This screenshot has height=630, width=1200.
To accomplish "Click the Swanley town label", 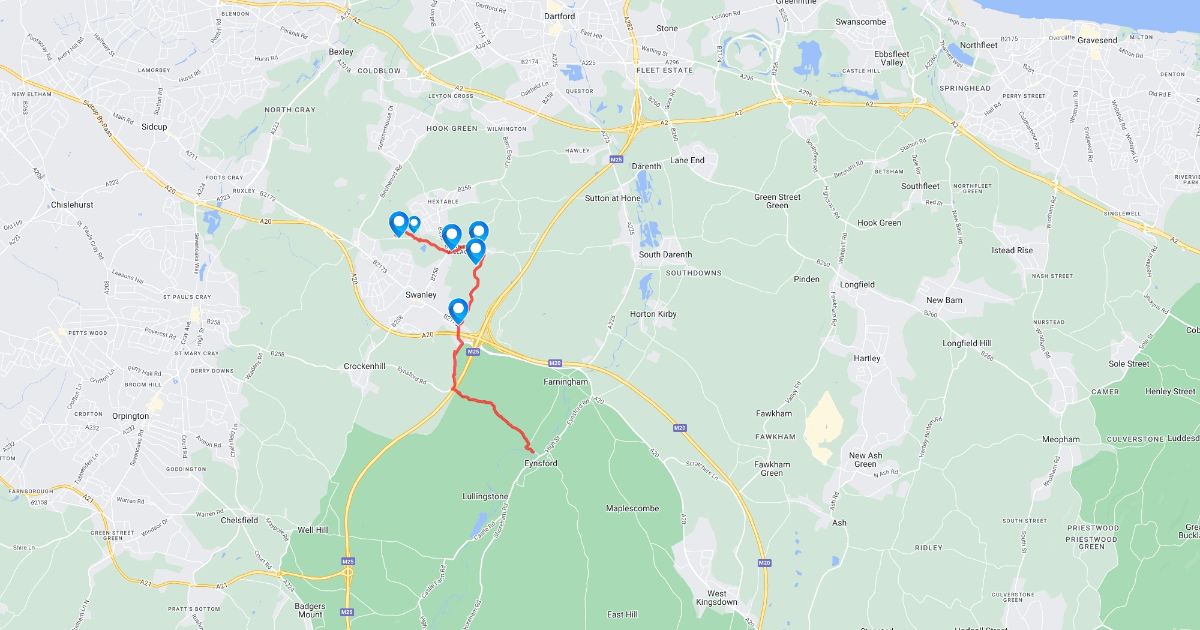I will [421, 295].
